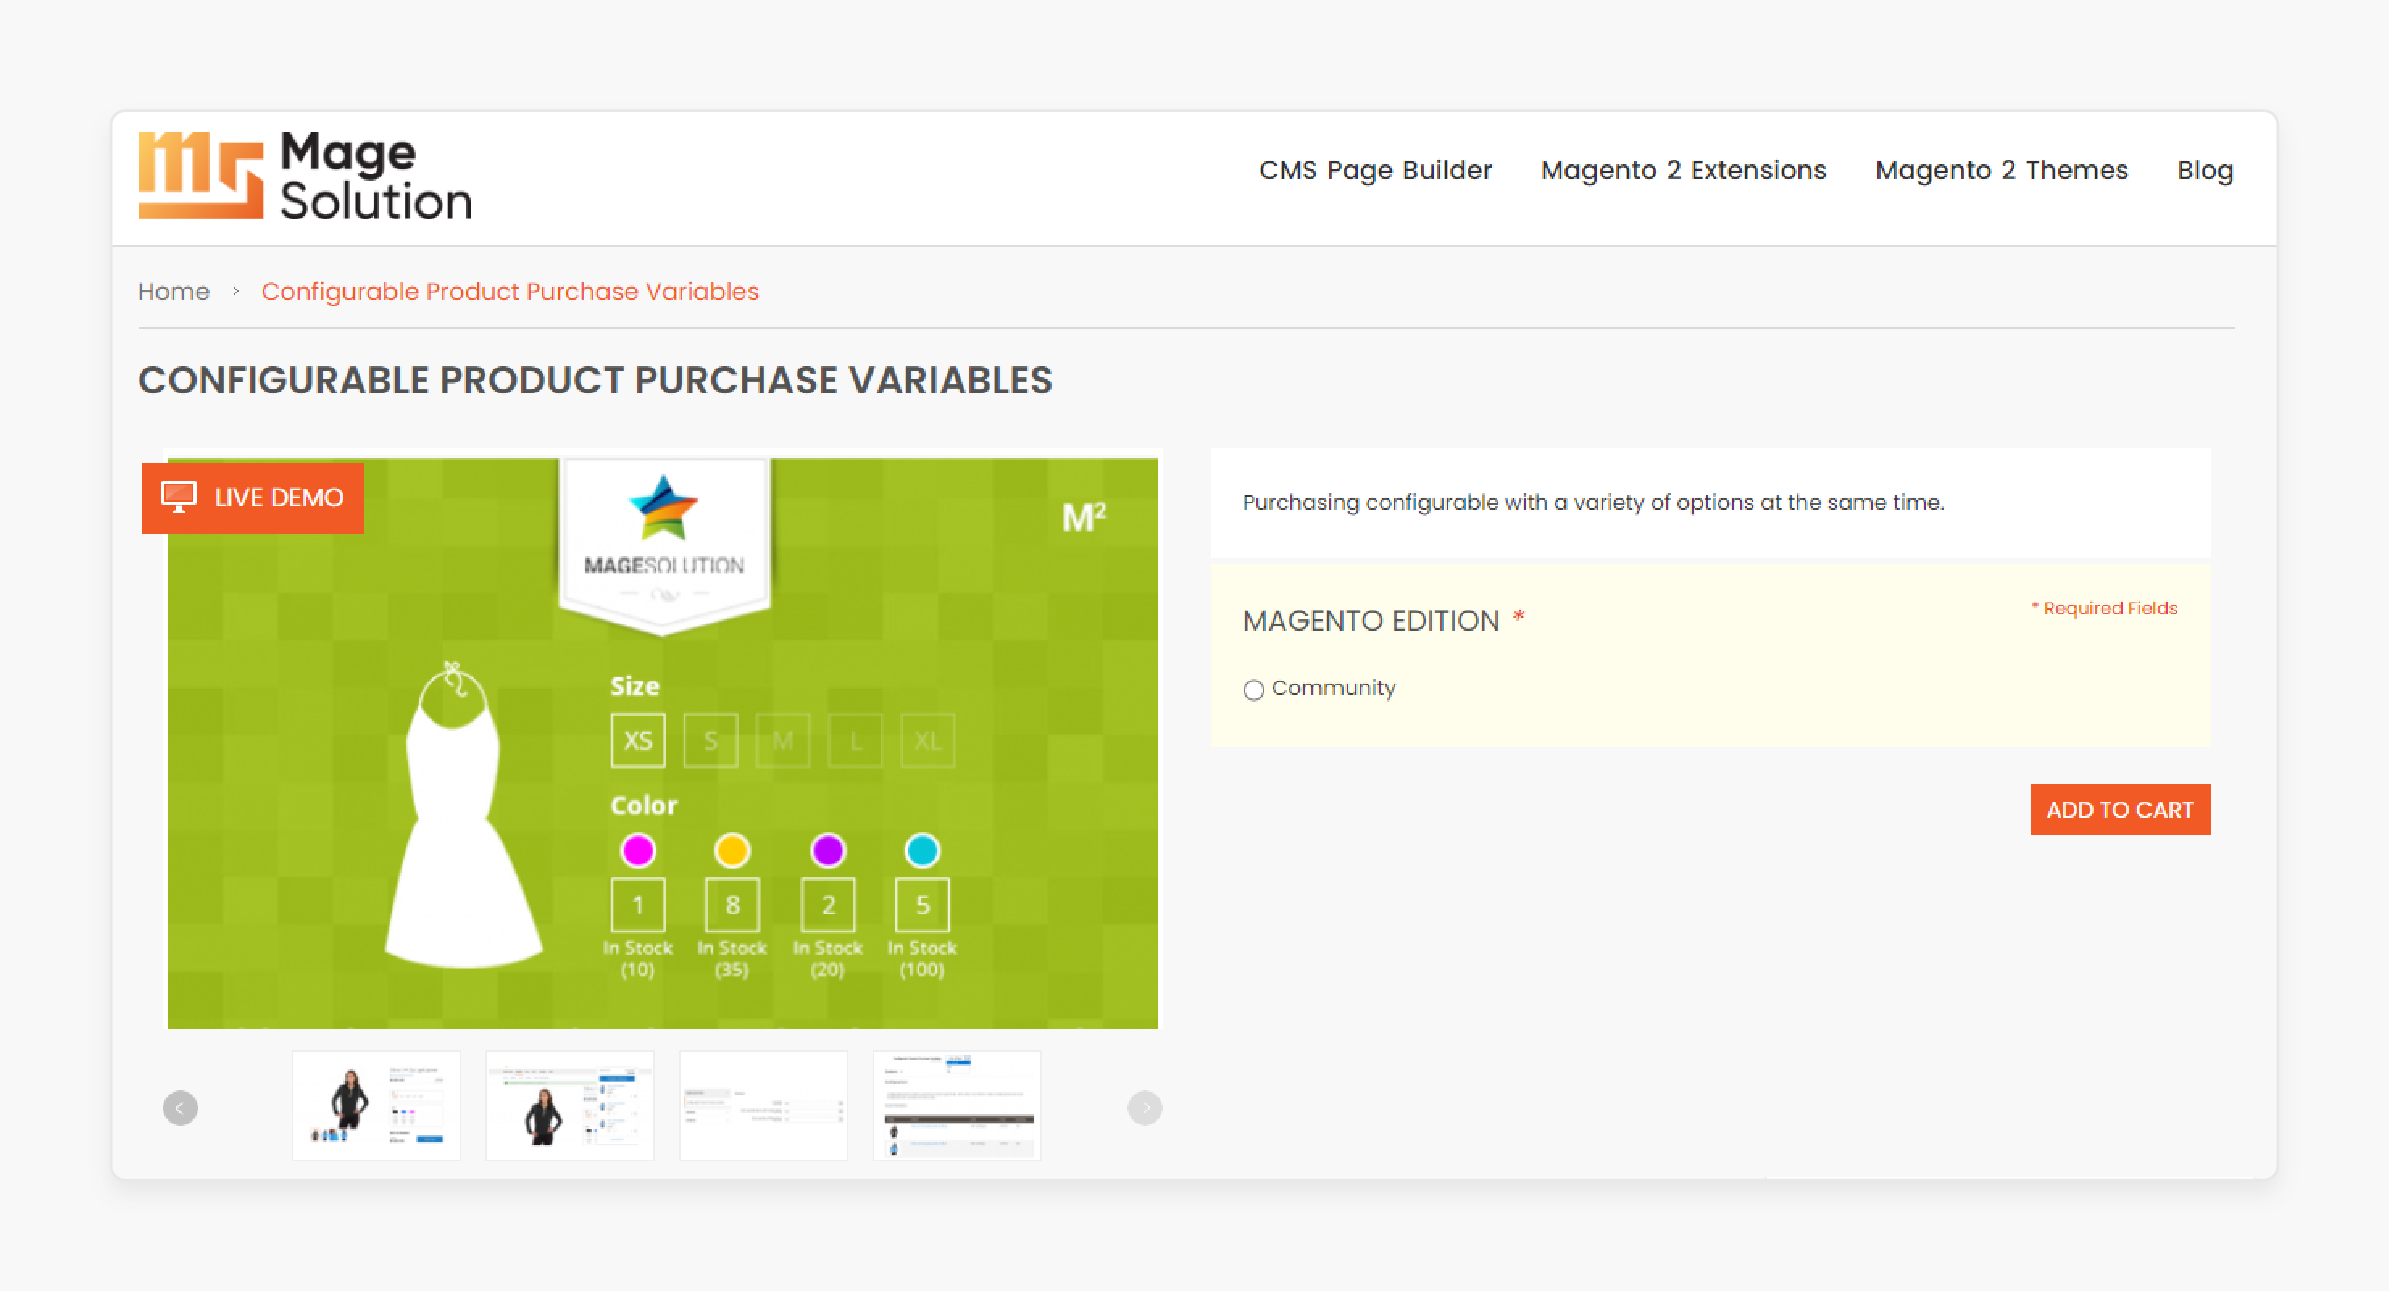Image resolution: width=2389 pixels, height=1292 pixels.
Task: Open second gallery thumbnail with woman in black
Action: [570, 1105]
